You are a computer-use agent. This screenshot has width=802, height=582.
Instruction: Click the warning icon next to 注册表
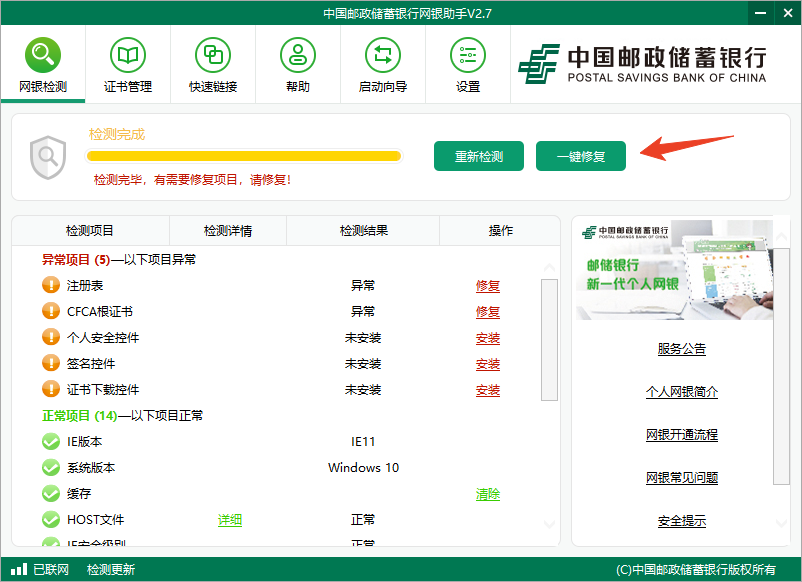pos(51,285)
